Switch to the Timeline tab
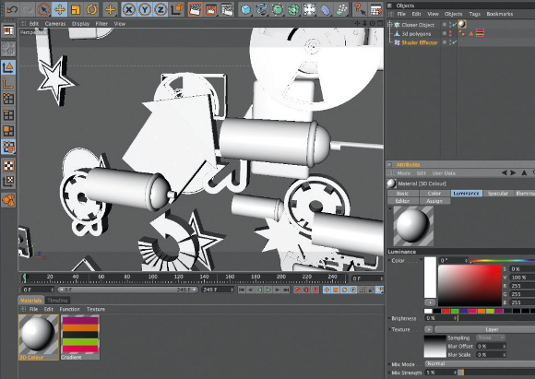535x379 pixels. (57, 301)
